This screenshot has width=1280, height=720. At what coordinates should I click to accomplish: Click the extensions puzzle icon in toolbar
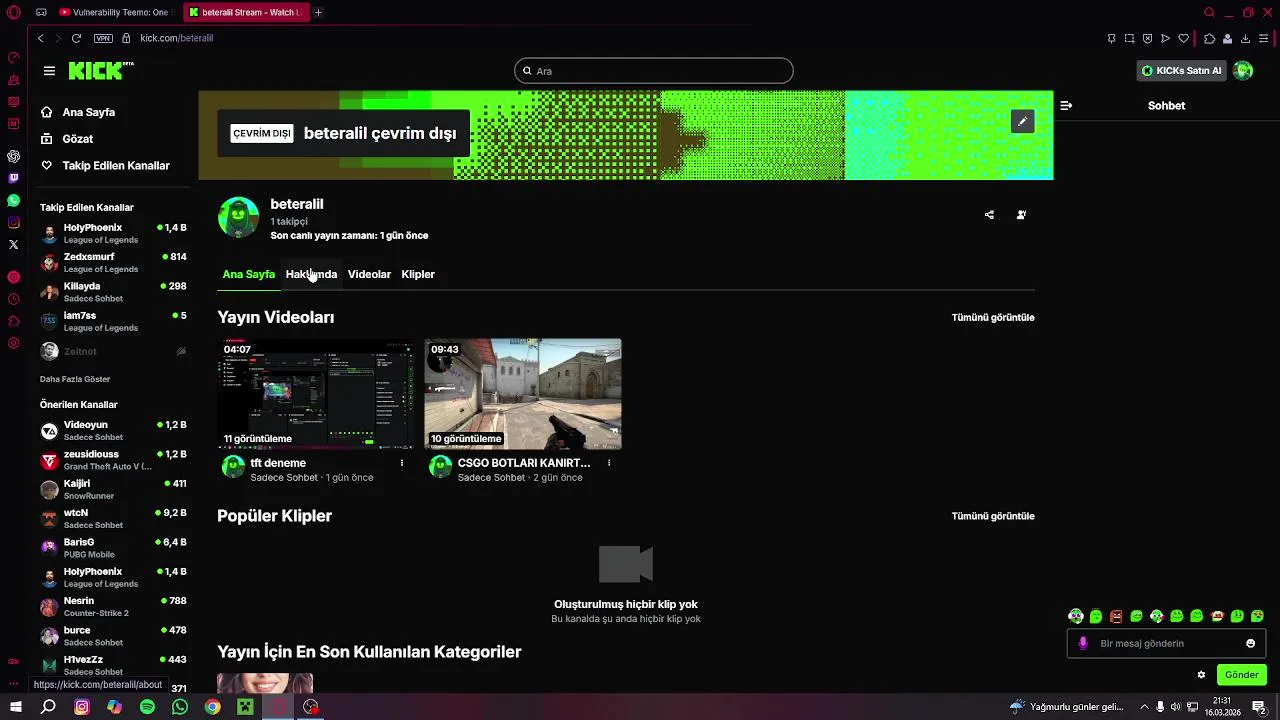pyautogui.click(x=1209, y=38)
